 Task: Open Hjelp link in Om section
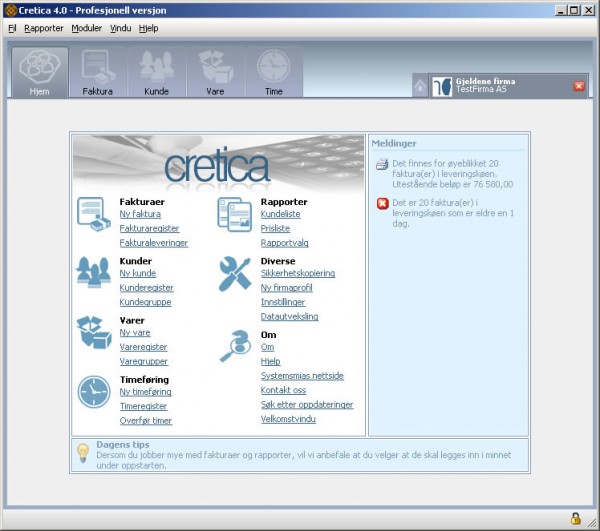271,362
